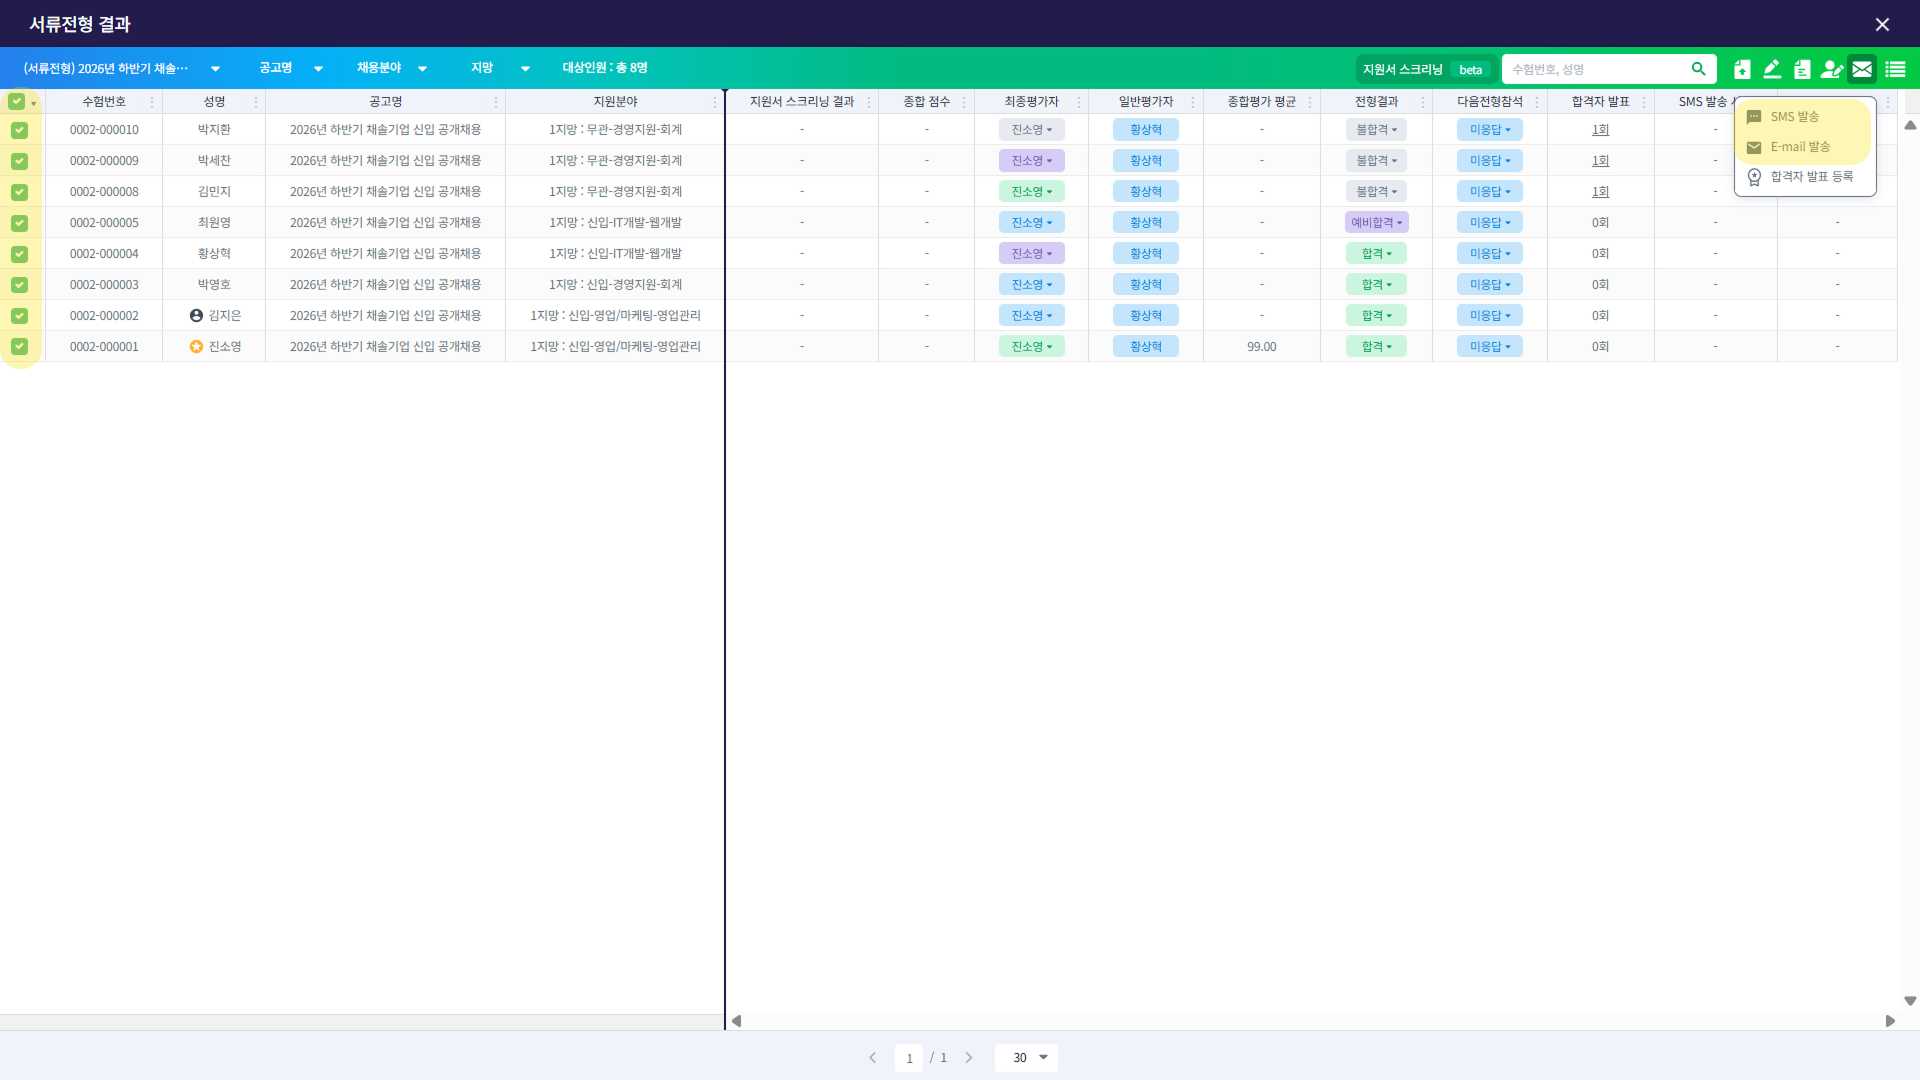1920x1080 pixels.
Task: Click the 지원서 스크리닝 beta button
Action: pyautogui.click(x=1426, y=69)
